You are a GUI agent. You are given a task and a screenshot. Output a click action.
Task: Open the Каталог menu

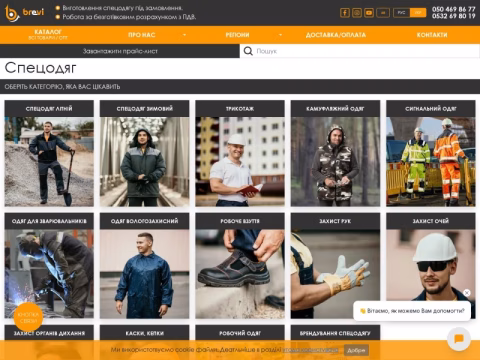click(x=48, y=35)
